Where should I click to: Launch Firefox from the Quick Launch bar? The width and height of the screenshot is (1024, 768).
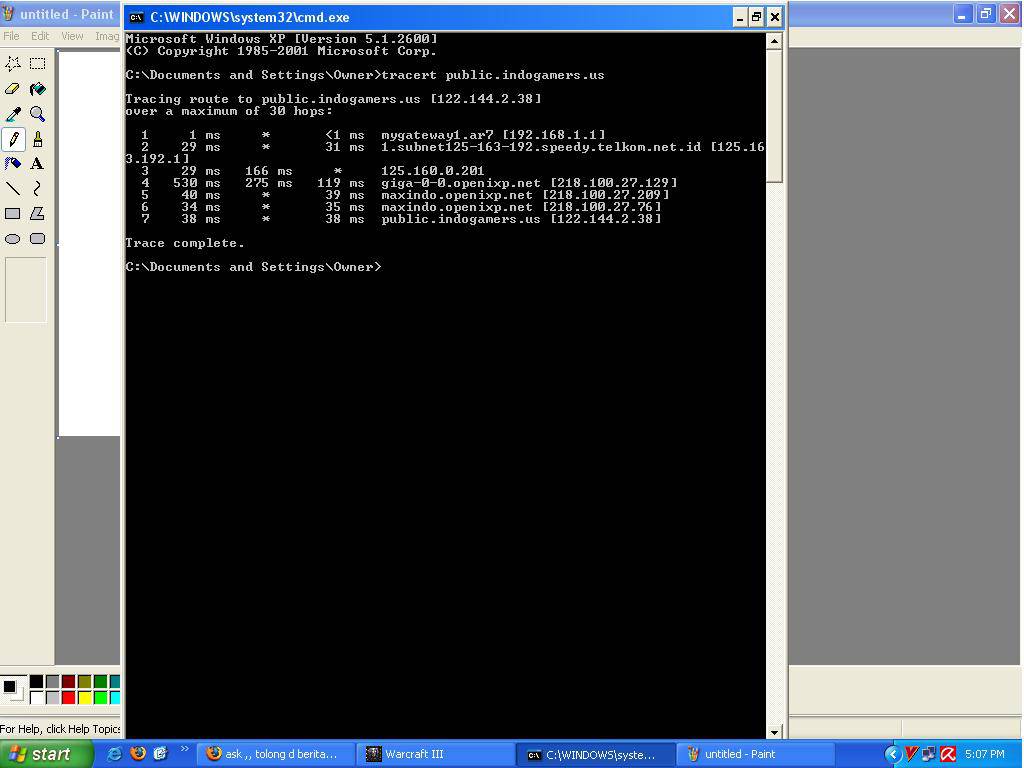[x=138, y=754]
